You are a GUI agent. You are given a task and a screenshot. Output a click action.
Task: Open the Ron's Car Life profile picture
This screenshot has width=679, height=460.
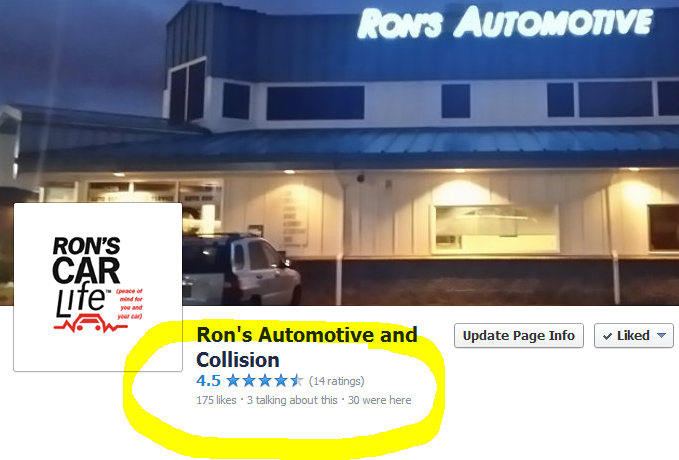(98, 287)
